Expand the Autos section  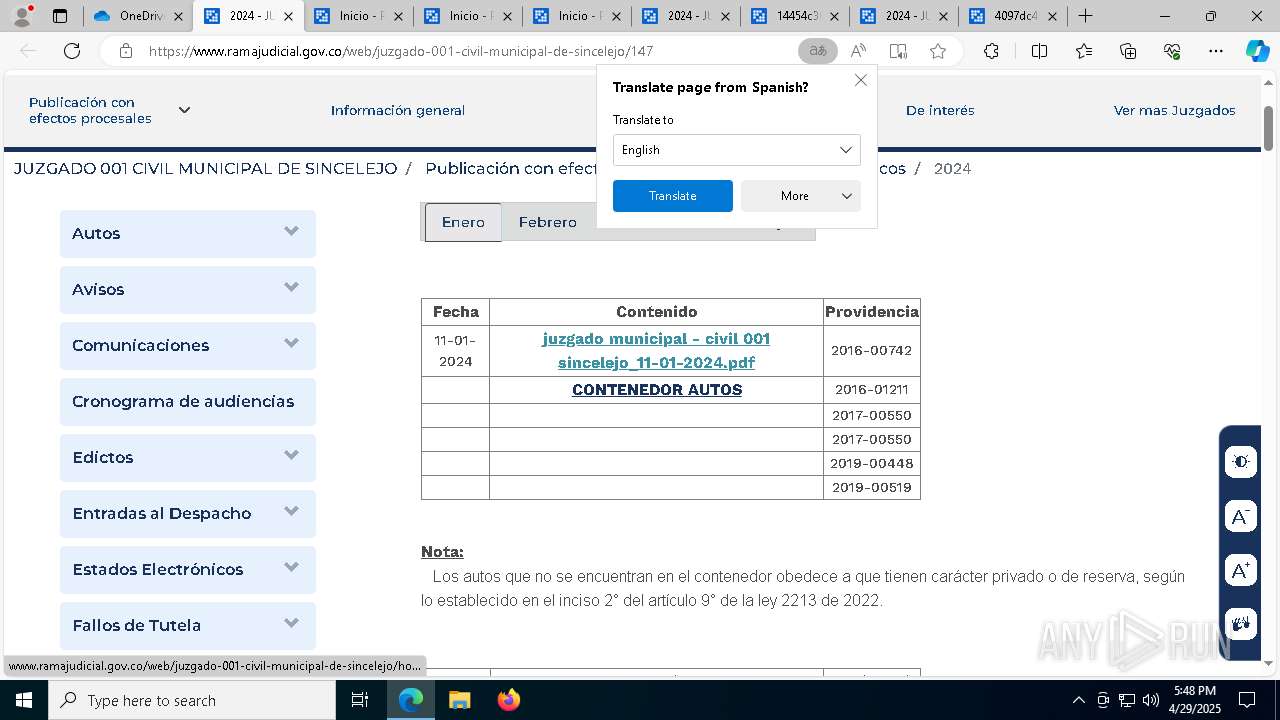[188, 233]
